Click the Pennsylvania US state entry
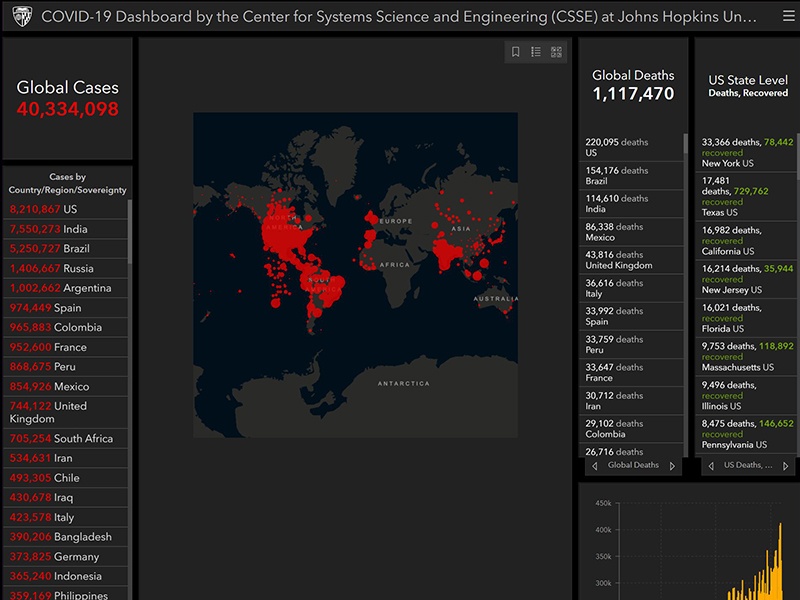 click(746, 434)
